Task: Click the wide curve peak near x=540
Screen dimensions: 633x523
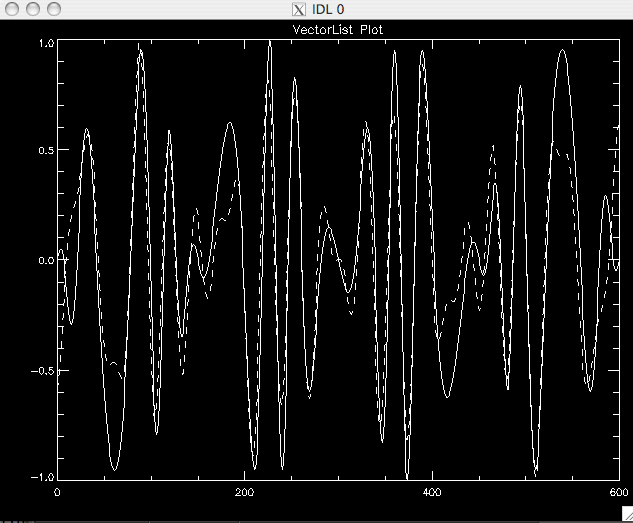Action: pyautogui.click(x=563, y=50)
